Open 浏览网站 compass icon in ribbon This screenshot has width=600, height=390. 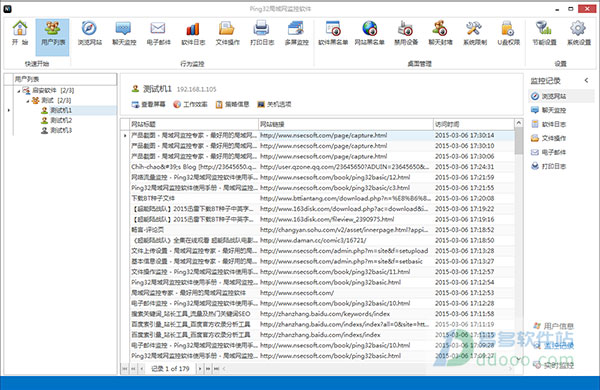click(x=90, y=33)
